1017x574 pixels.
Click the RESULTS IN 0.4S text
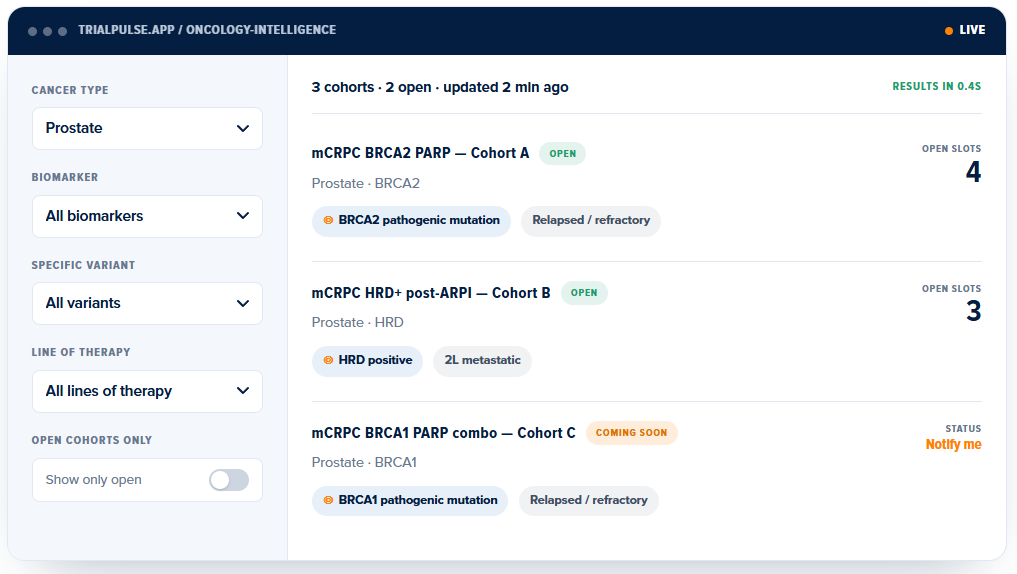937,86
